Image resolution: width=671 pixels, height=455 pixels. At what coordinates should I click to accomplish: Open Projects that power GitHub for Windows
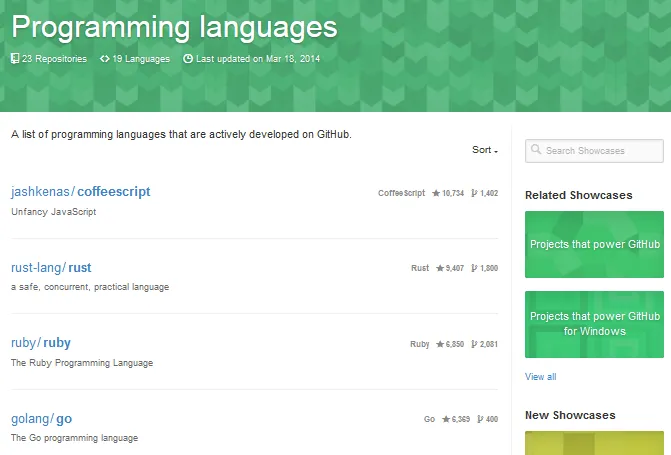tap(594, 324)
